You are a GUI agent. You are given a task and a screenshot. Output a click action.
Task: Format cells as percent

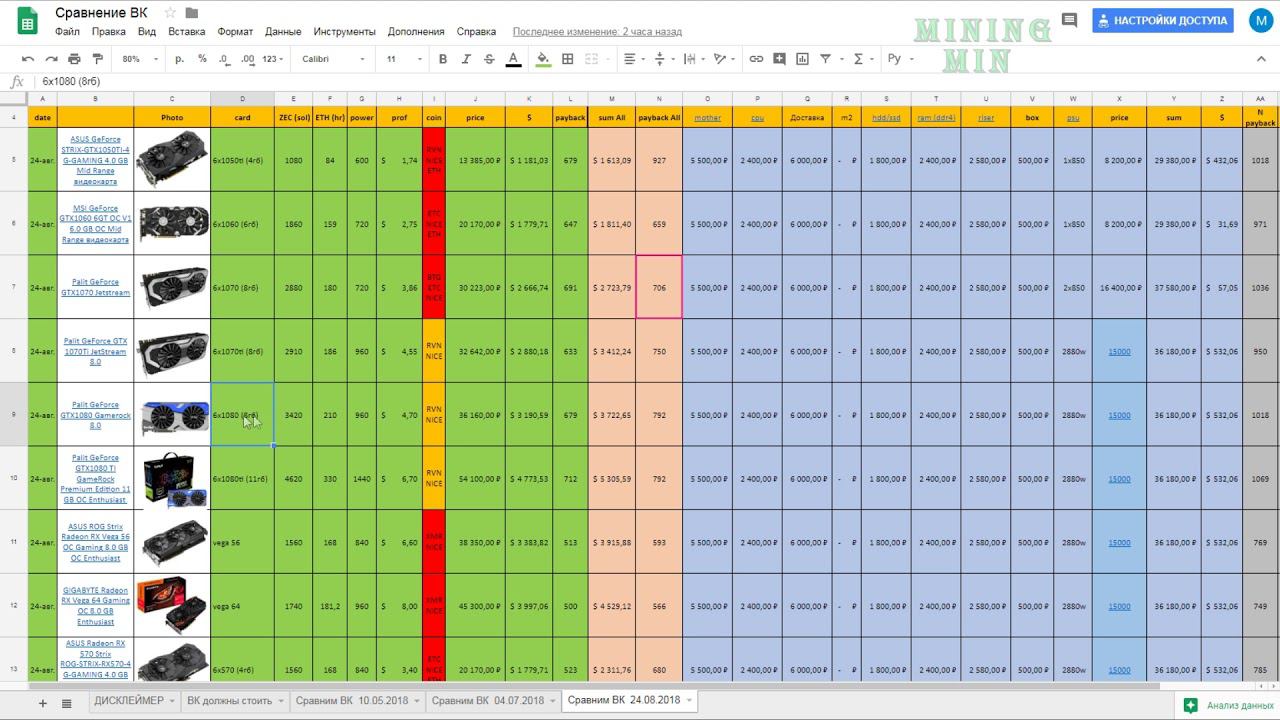[x=202, y=59]
